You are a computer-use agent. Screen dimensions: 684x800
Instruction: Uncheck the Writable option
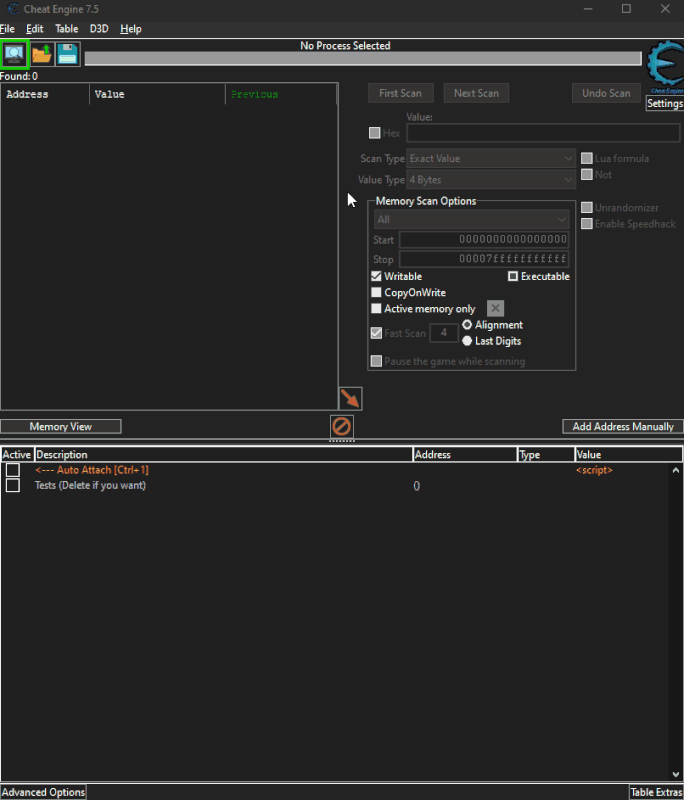[376, 276]
